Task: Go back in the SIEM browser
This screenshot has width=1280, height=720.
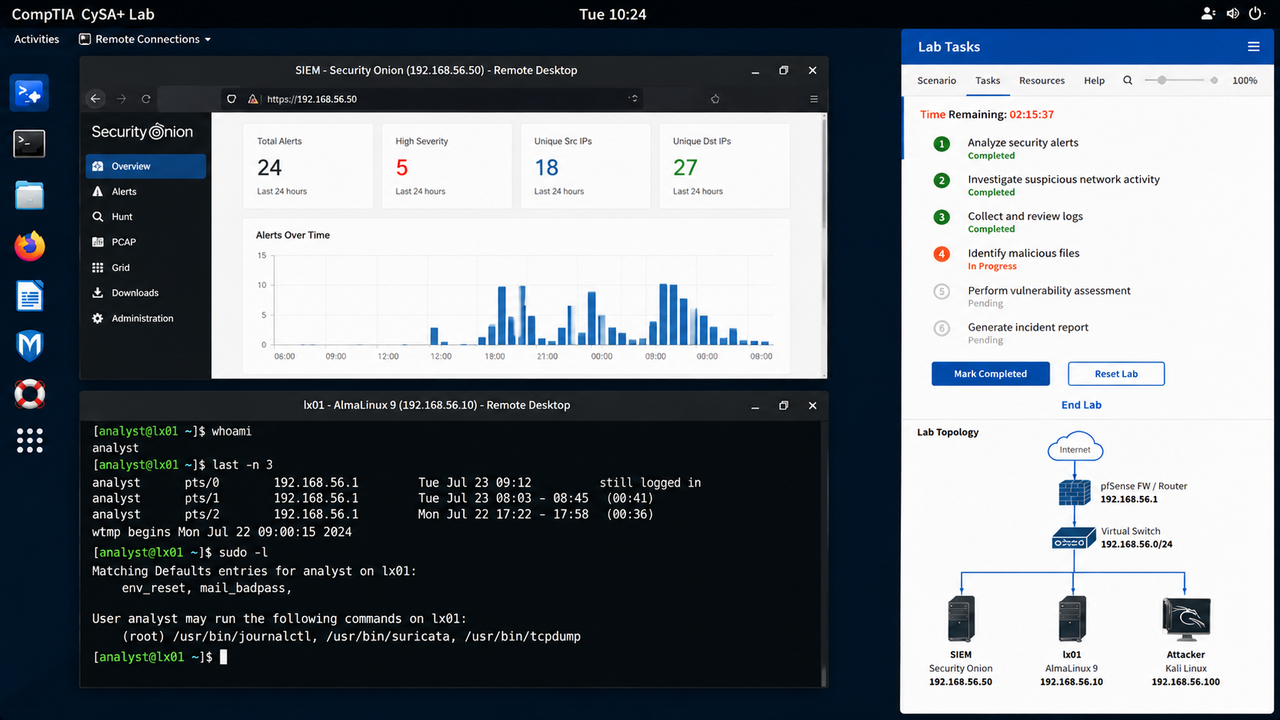Action: 96,99
